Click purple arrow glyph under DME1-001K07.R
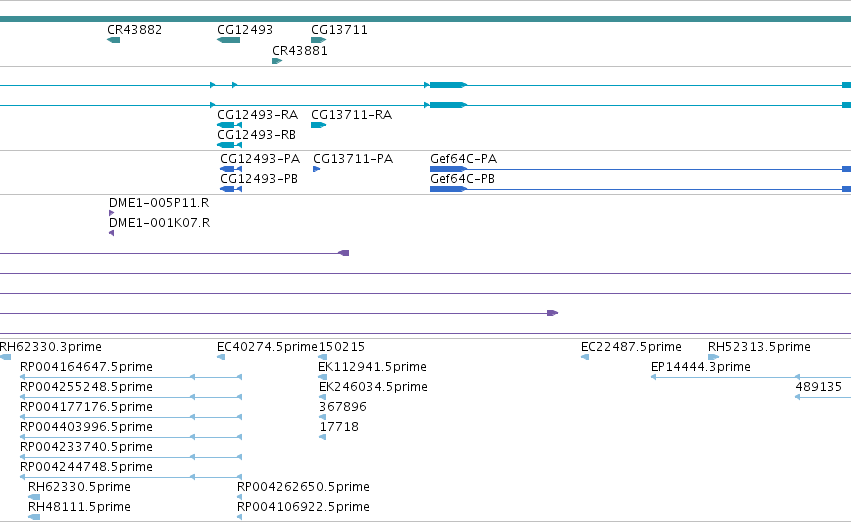This screenshot has height=522, width=851. [x=111, y=233]
